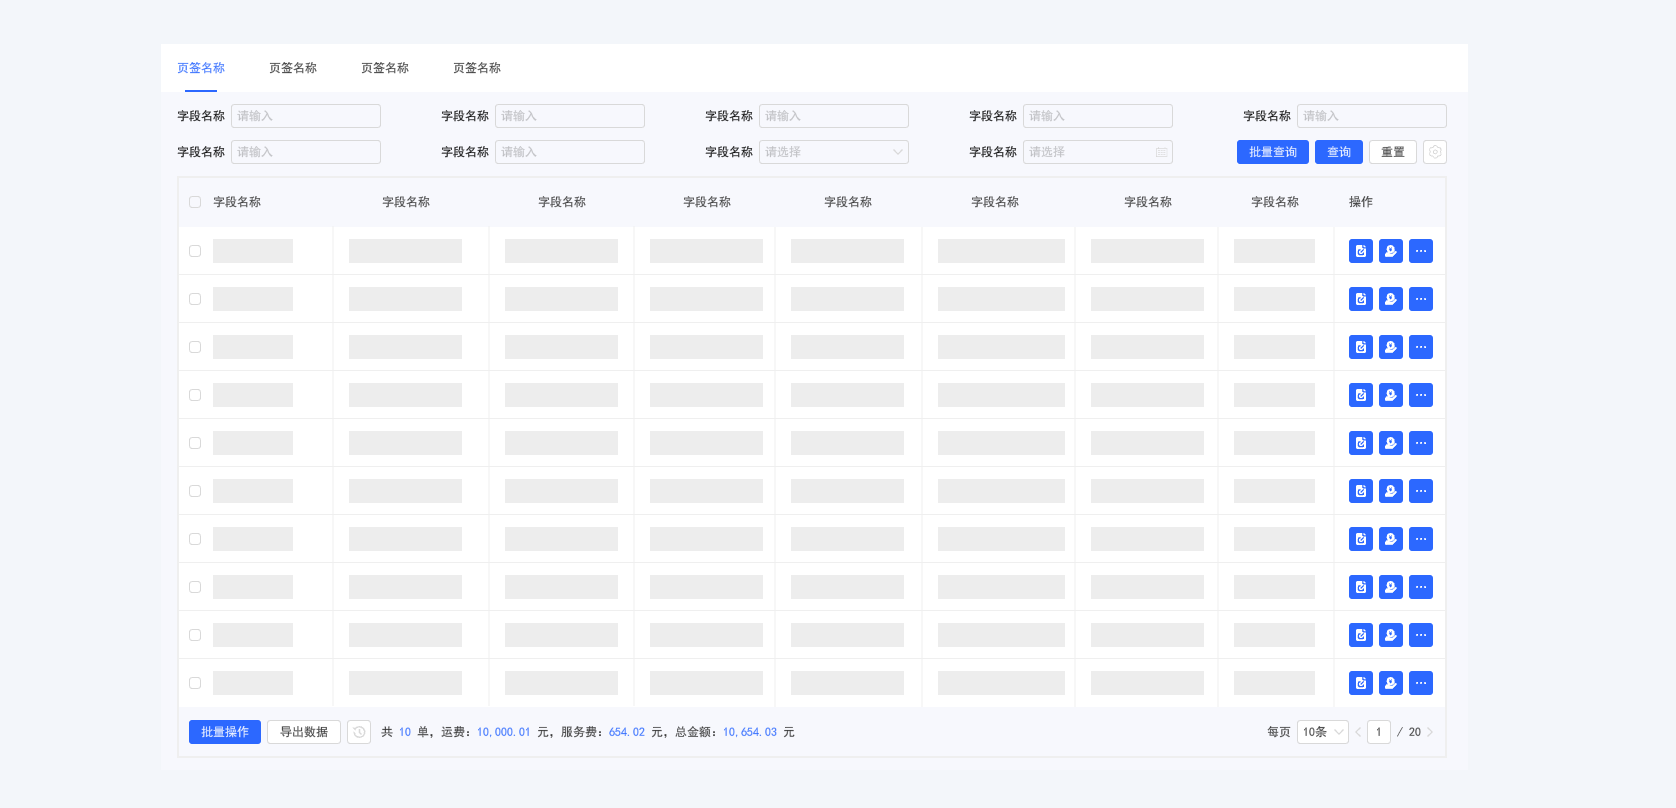
Task: Click the payment hand icon in the fourth table row
Action: [x=1390, y=395]
